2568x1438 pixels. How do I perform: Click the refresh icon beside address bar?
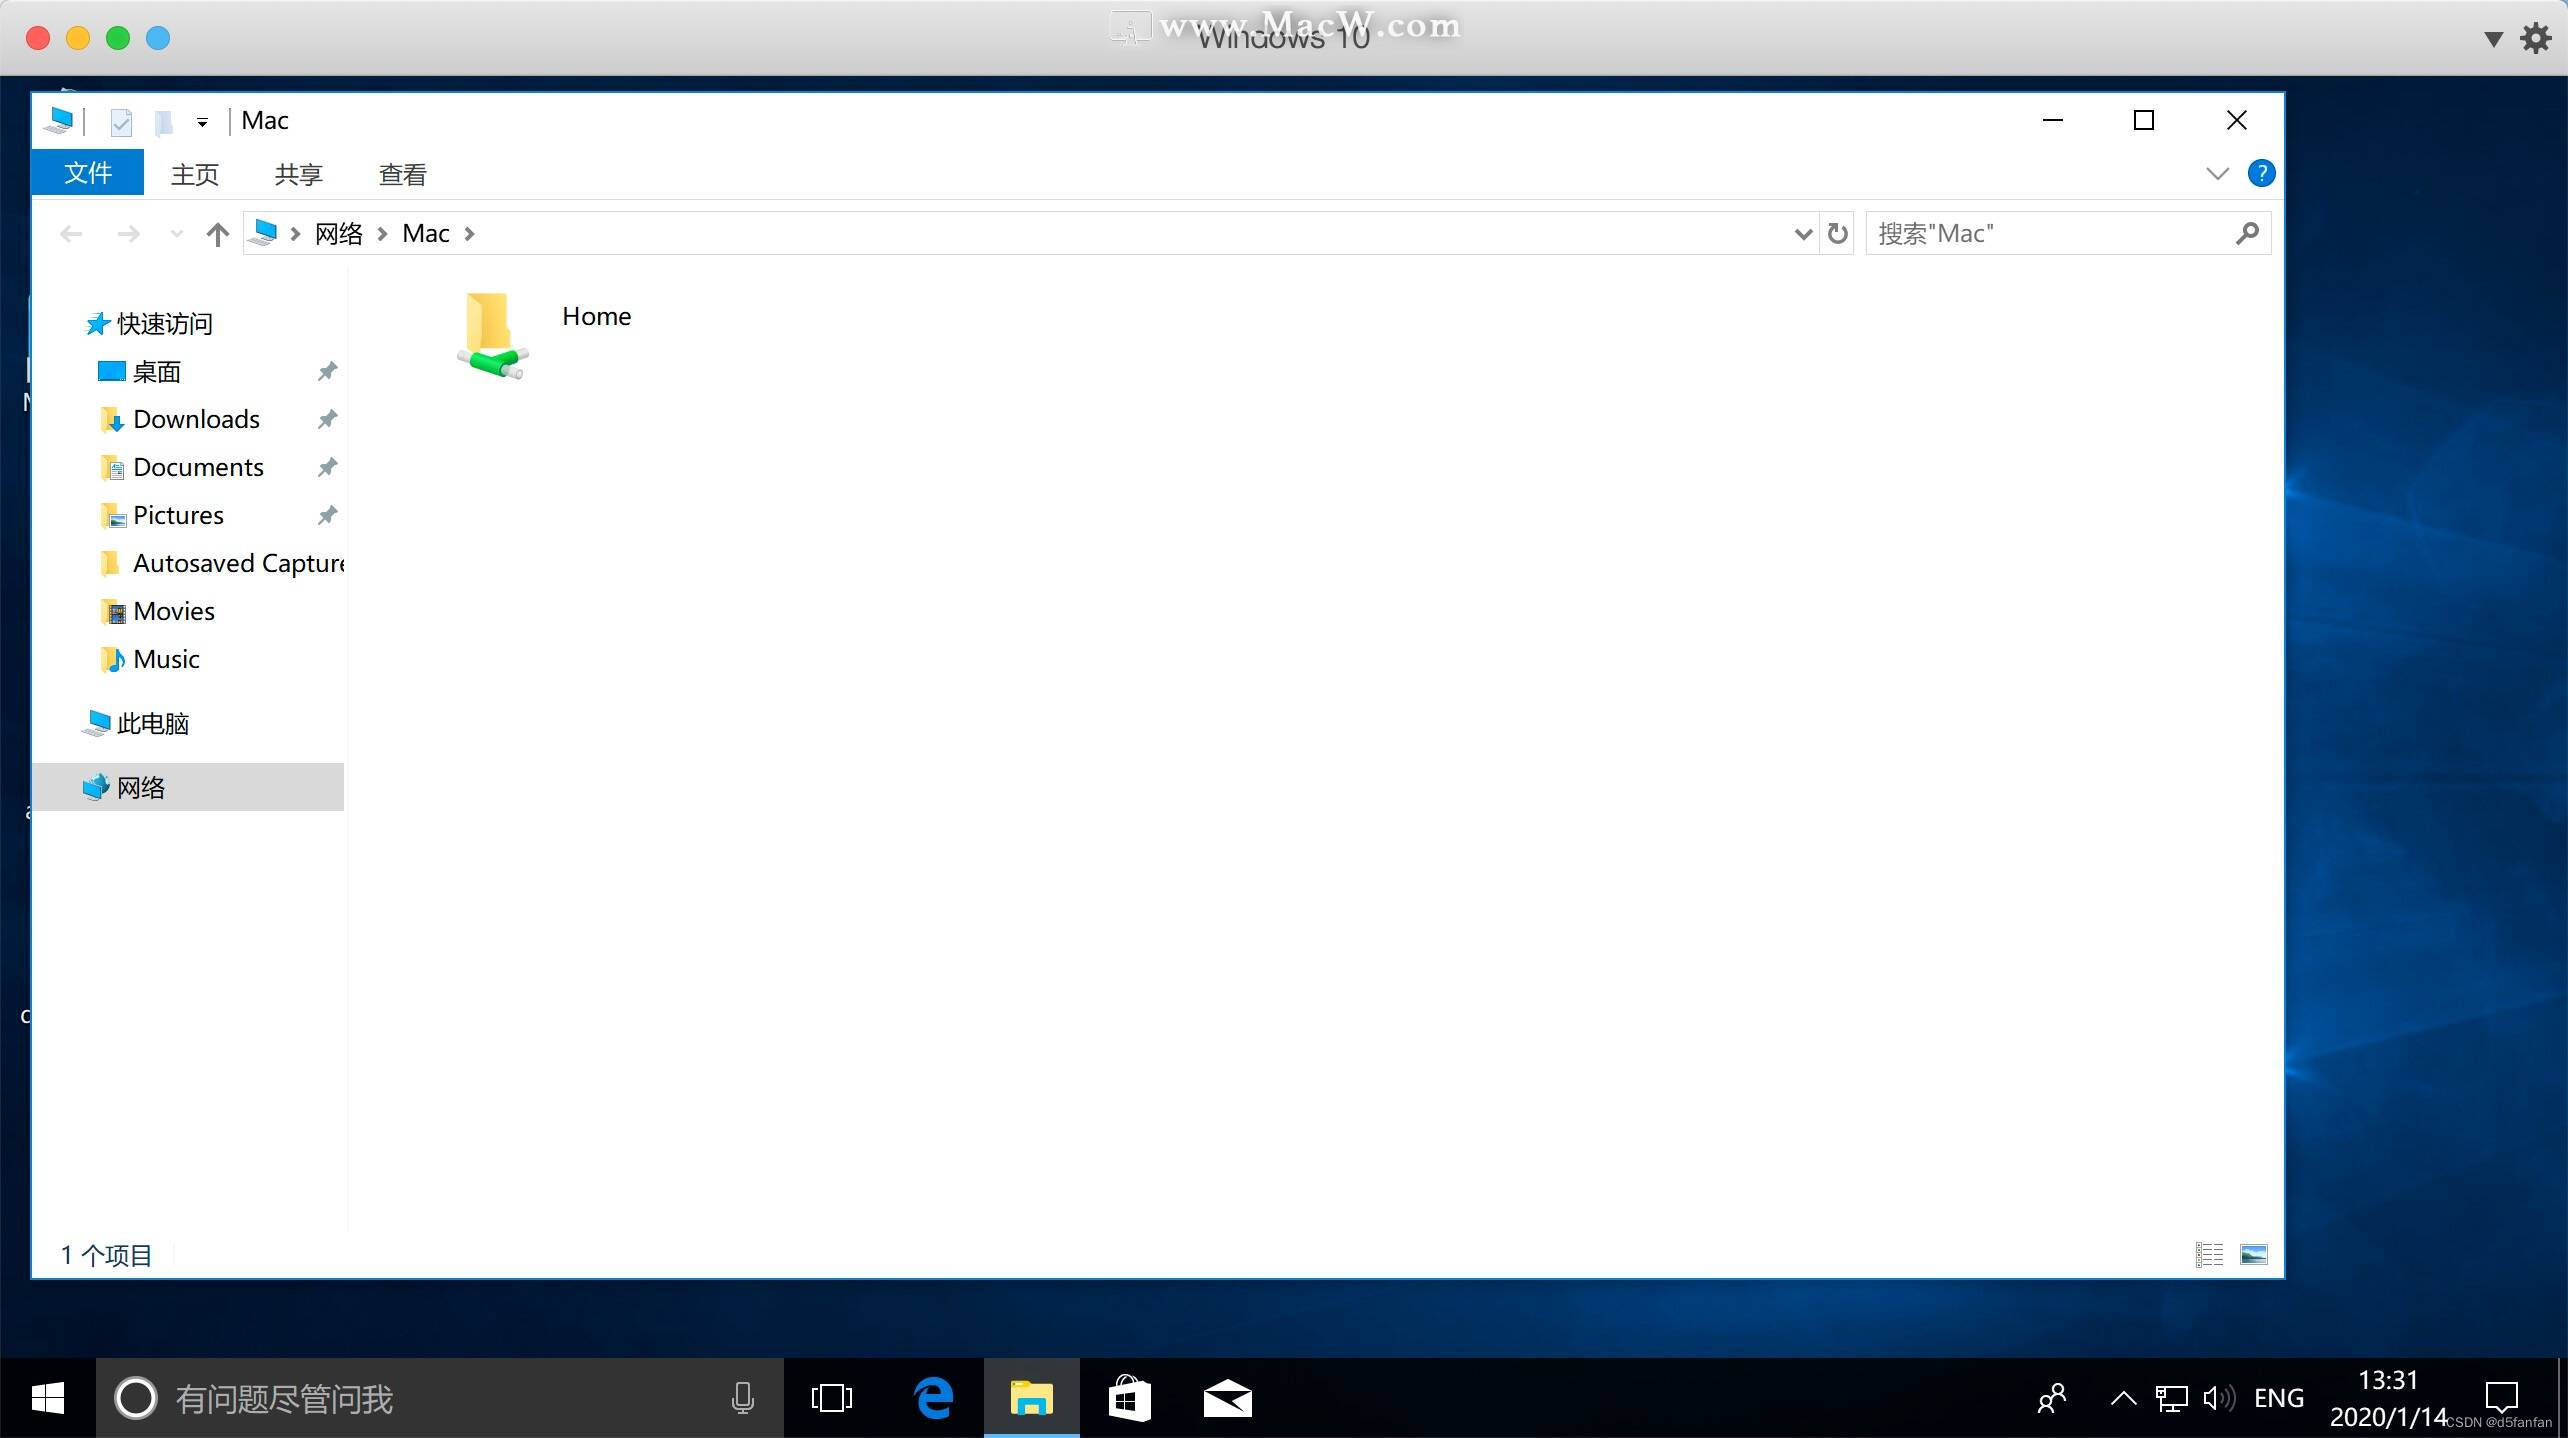tap(1837, 234)
